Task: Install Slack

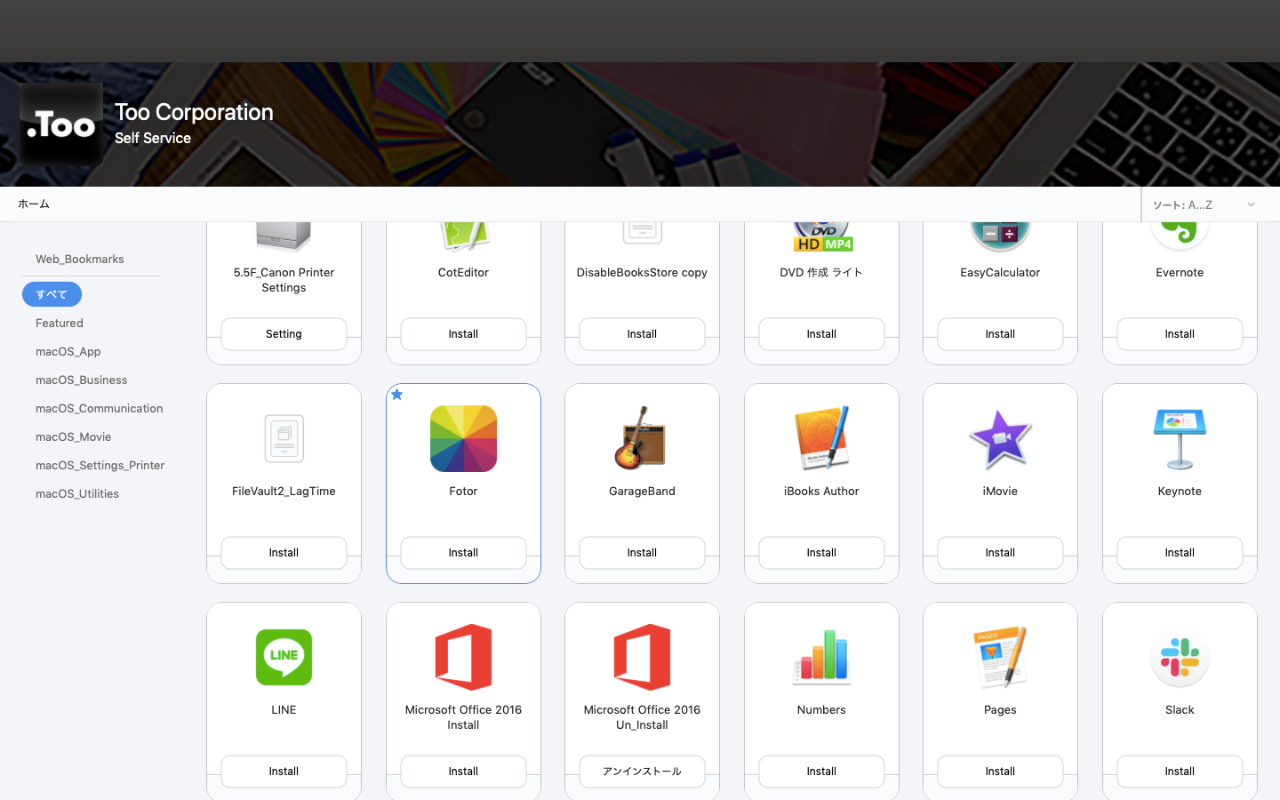Action: click(x=1179, y=771)
